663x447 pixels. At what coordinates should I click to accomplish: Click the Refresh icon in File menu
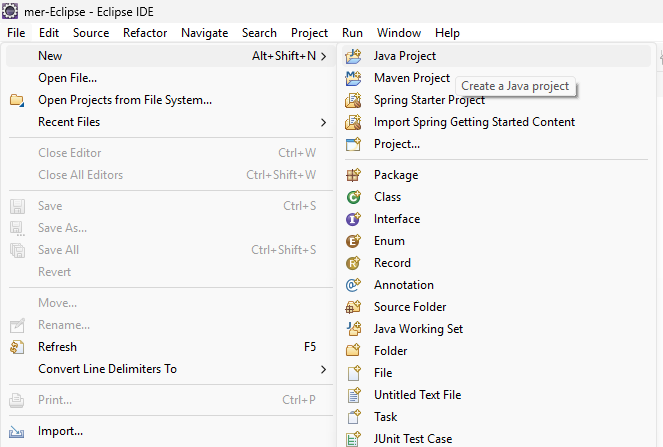[17, 347]
